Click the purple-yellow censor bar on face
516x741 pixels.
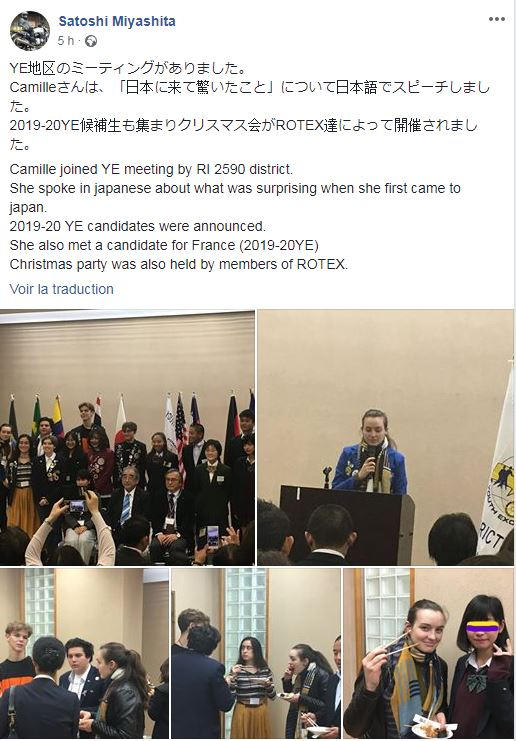[x=483, y=628]
